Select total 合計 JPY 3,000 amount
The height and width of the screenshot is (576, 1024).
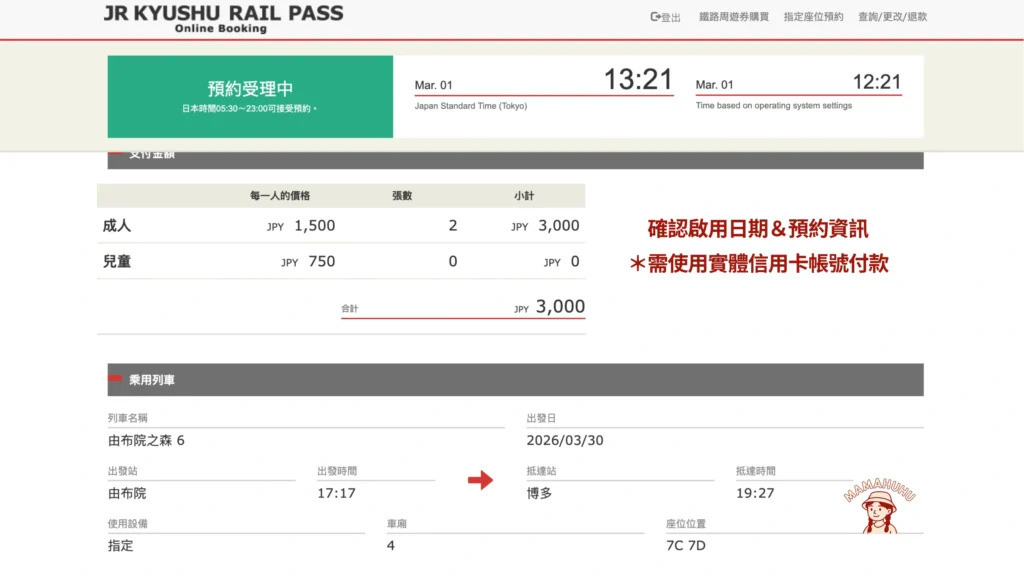pyautogui.click(x=549, y=307)
